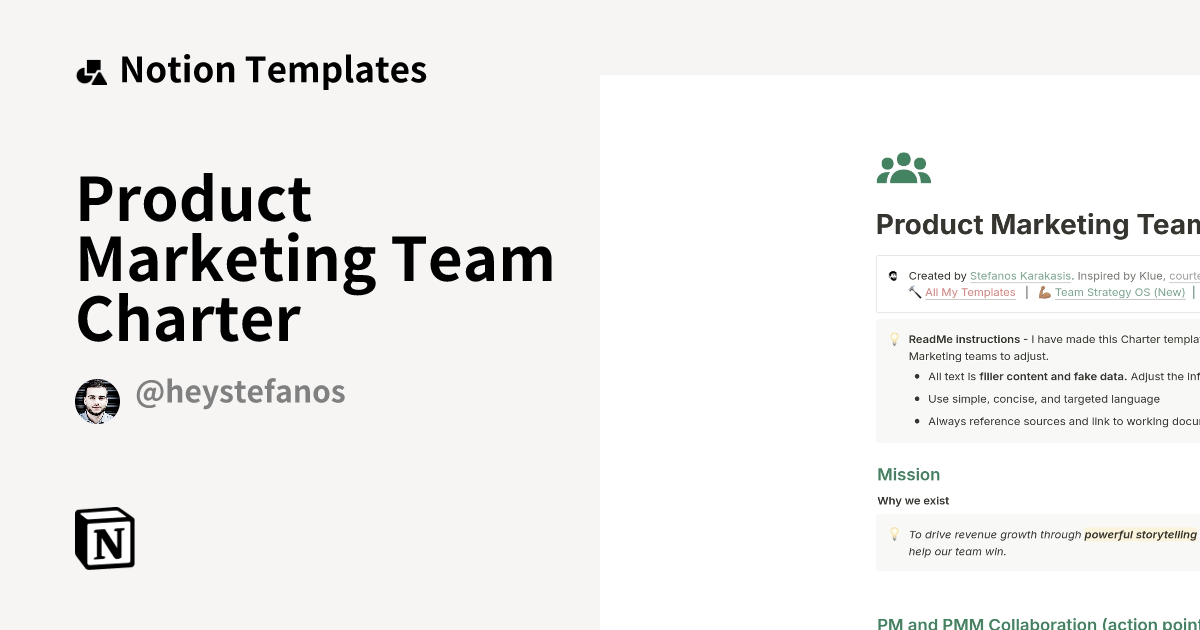Click the Notion Templates header text
The image size is (1200, 630).
coord(273,70)
